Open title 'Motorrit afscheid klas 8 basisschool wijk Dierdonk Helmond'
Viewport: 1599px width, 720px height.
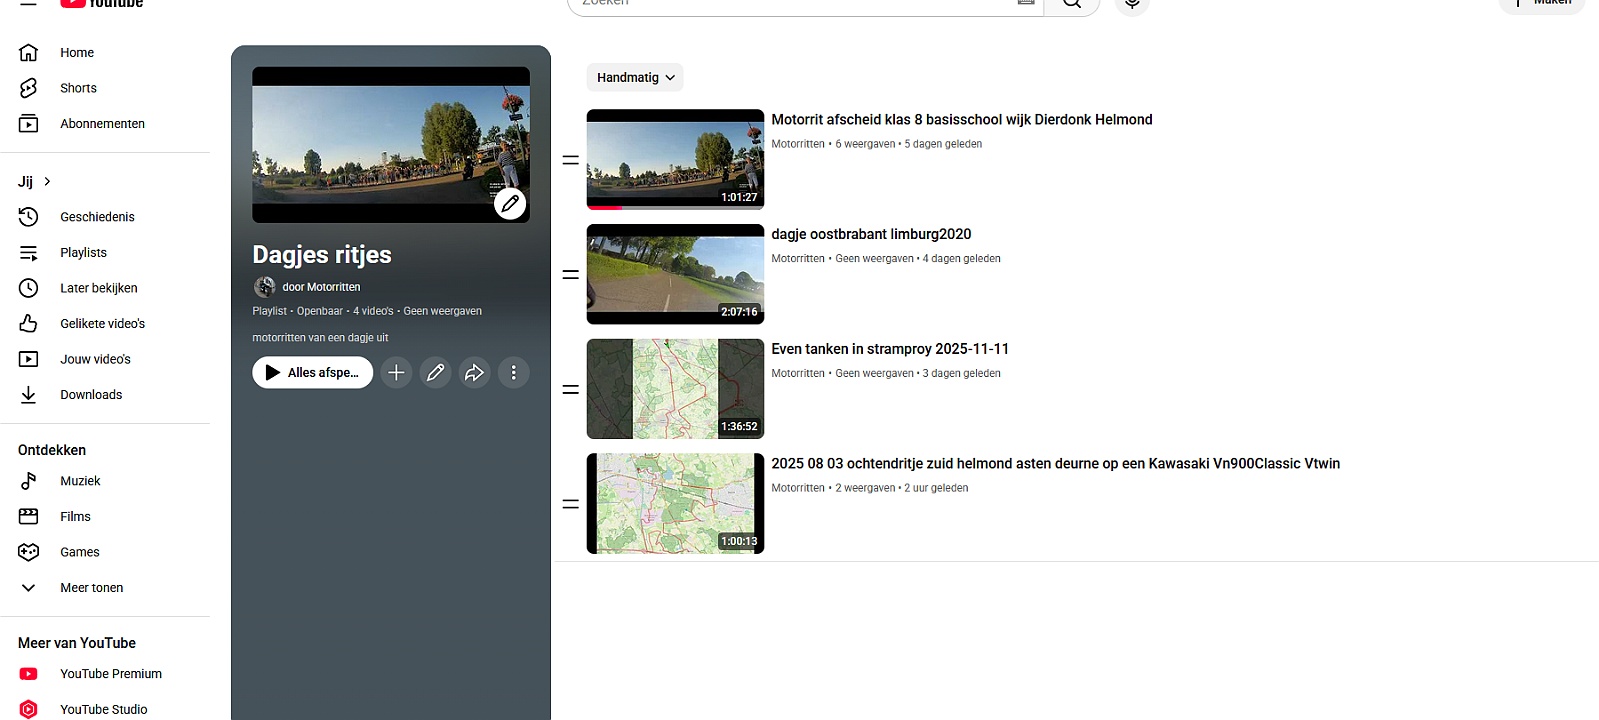[x=962, y=120]
